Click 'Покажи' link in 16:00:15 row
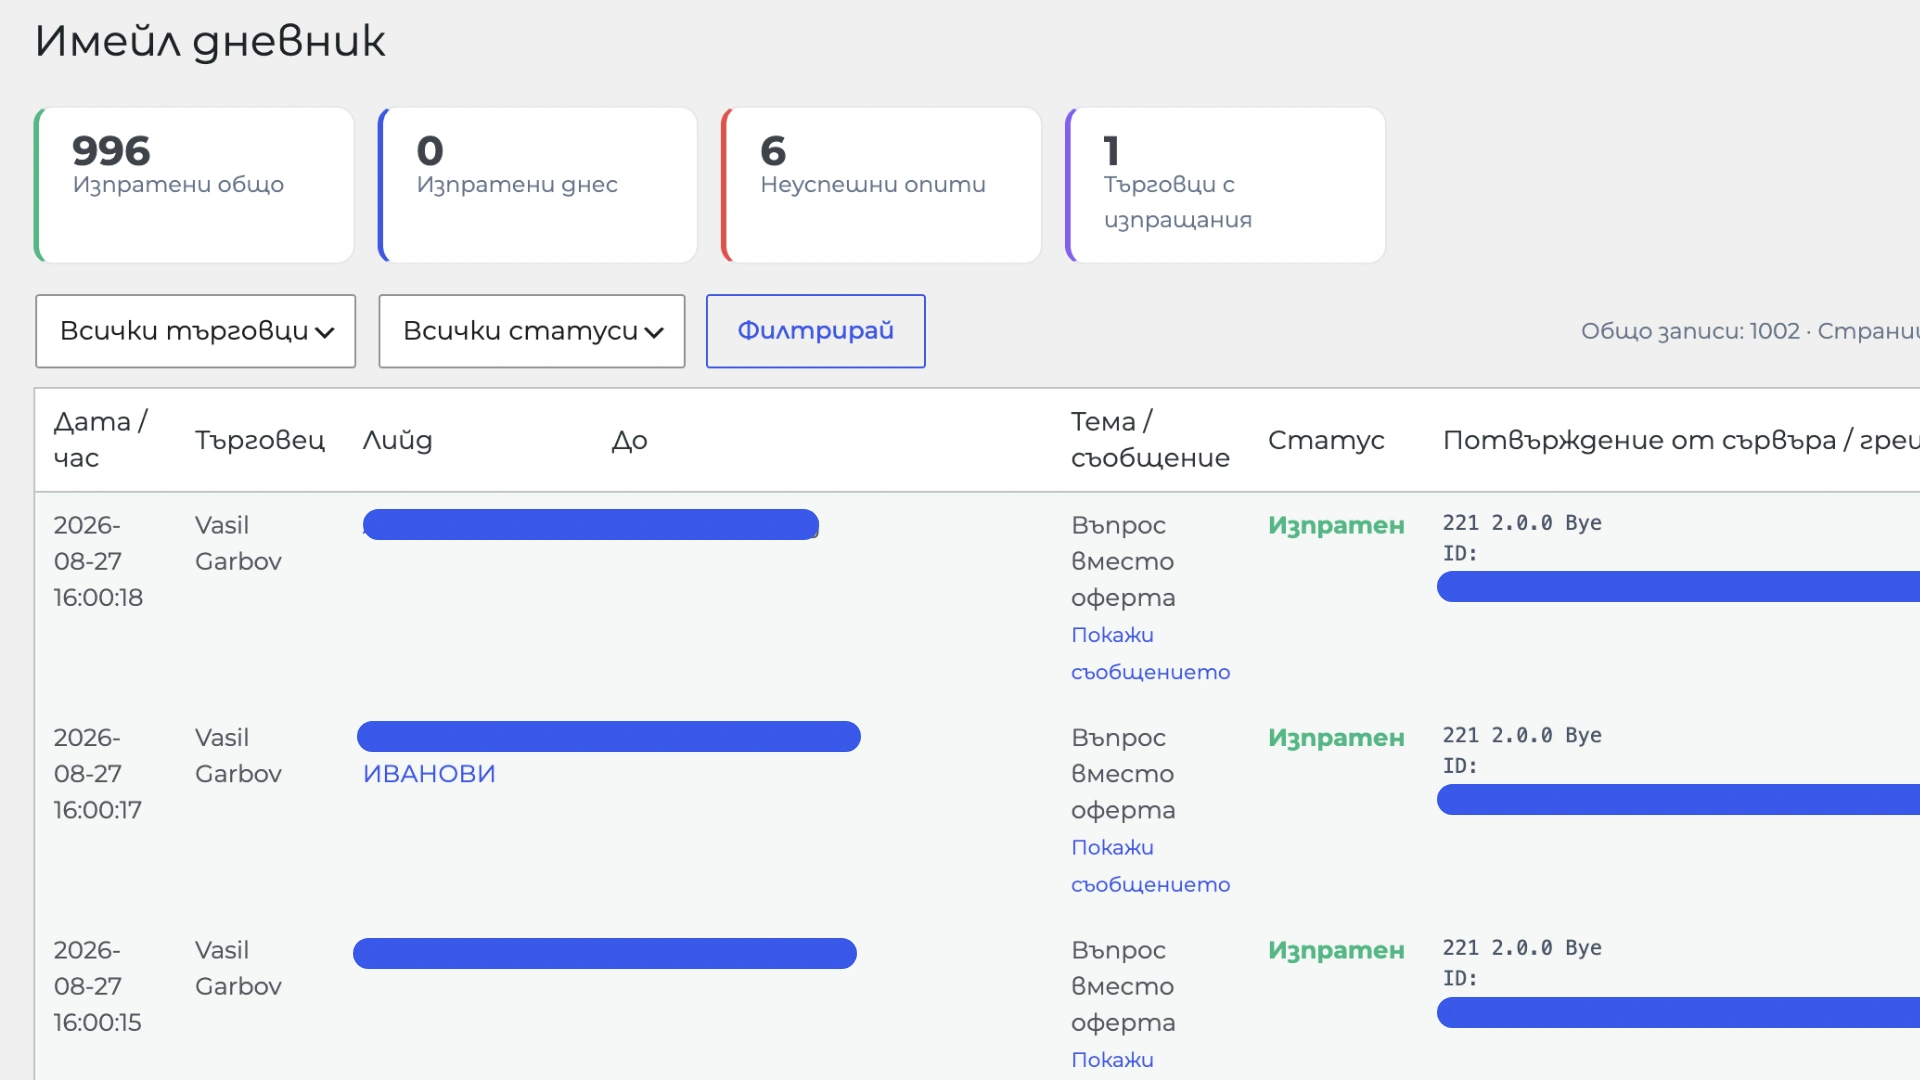Screen dimensions: 1920x1080 pyautogui.click(x=1112, y=1060)
